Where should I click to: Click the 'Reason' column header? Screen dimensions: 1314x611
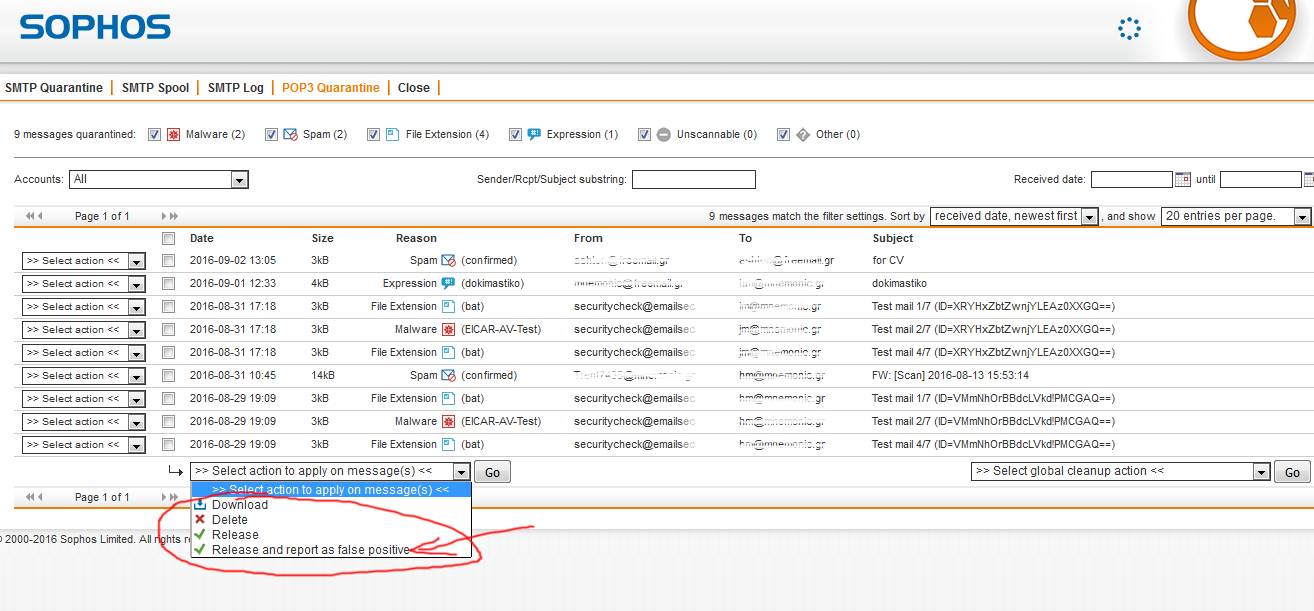[416, 238]
